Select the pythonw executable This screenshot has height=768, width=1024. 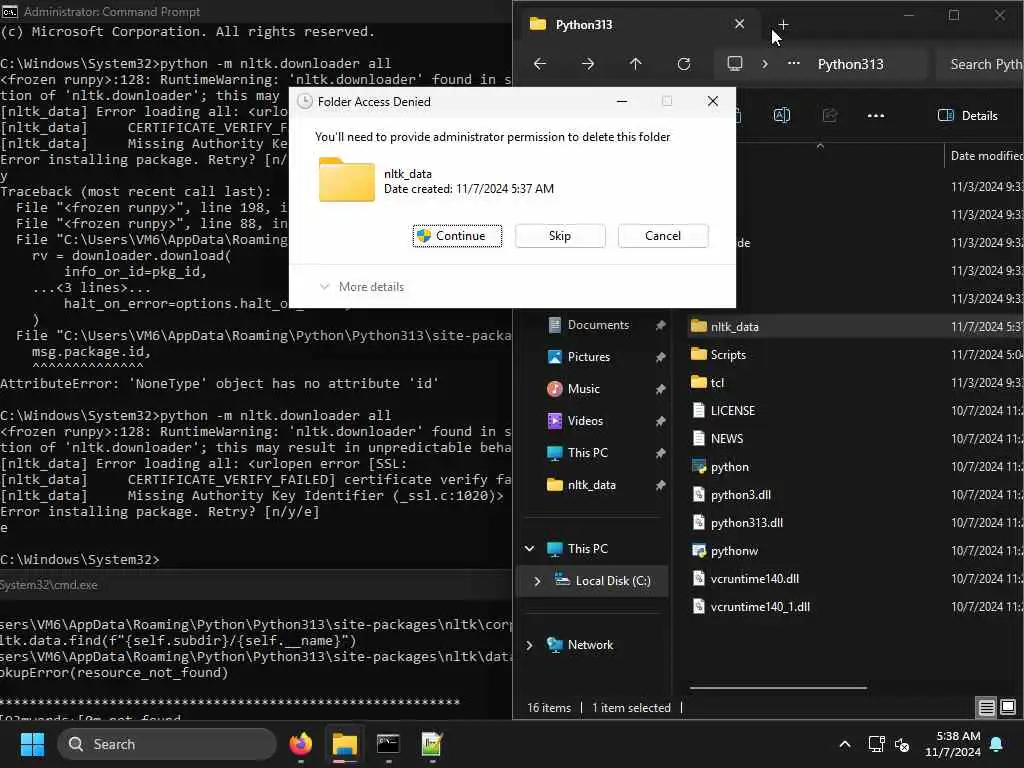(x=734, y=551)
